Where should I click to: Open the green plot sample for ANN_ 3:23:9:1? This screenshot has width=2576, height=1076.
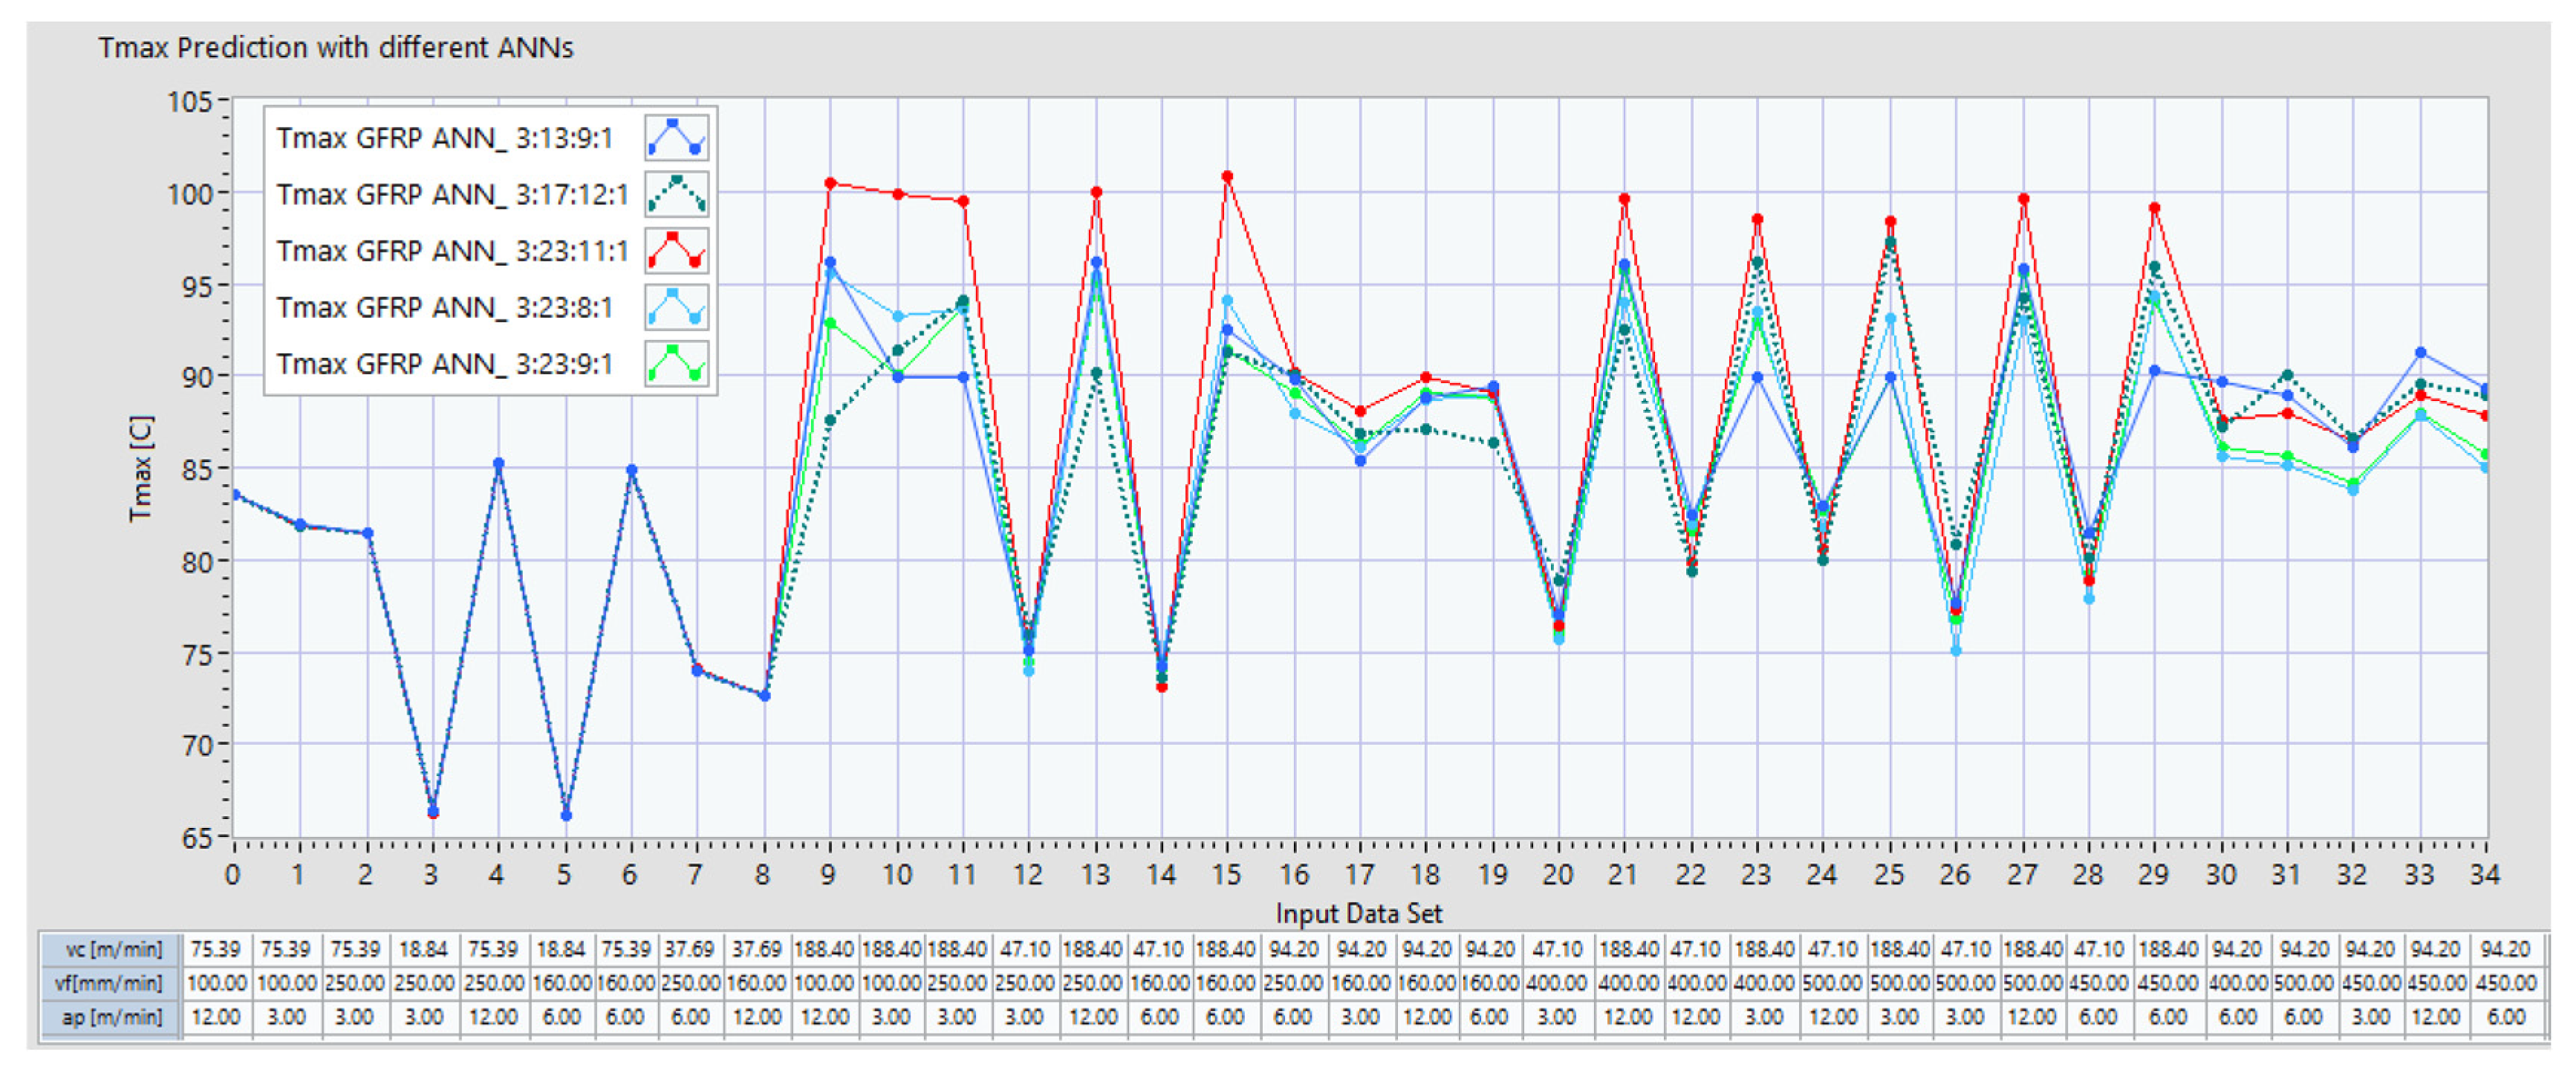[676, 363]
